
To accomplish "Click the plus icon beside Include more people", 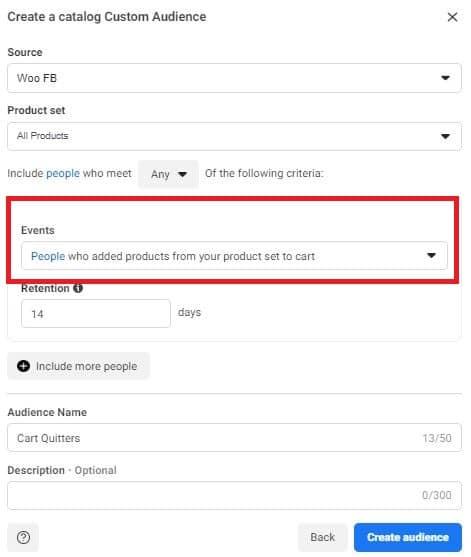I will 24,366.
